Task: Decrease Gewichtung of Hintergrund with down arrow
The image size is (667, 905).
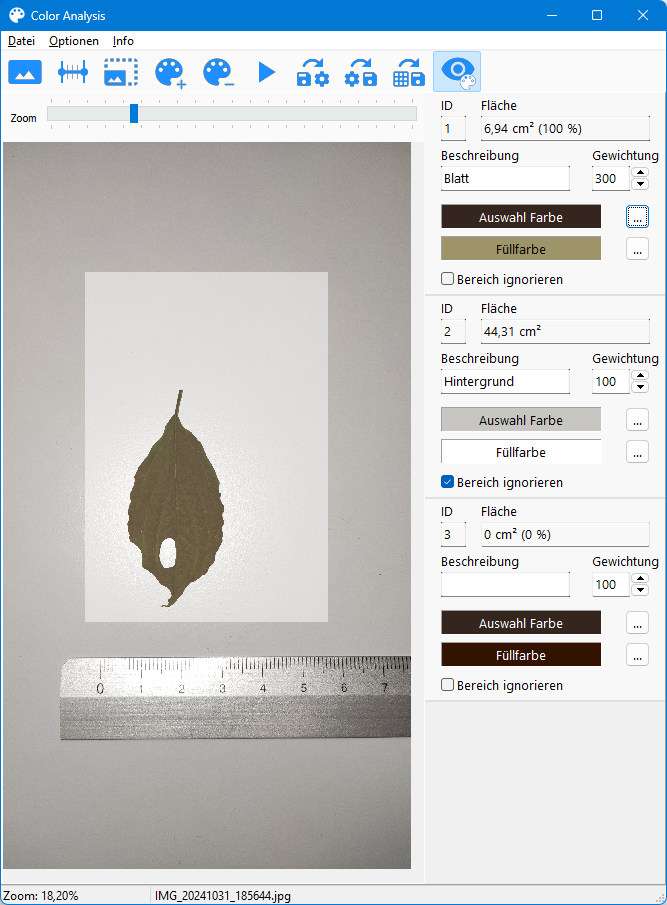Action: (639, 387)
